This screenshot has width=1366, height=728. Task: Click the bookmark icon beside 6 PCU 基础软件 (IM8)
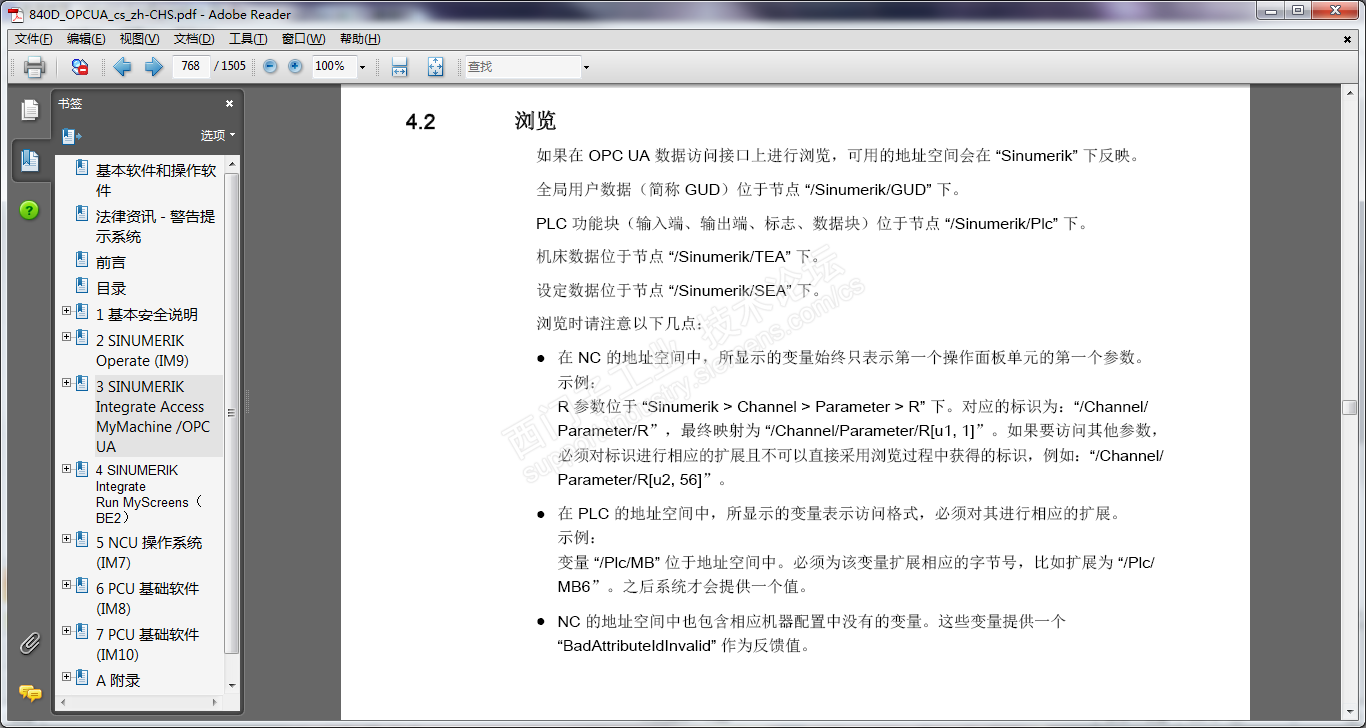pyautogui.click(x=83, y=587)
